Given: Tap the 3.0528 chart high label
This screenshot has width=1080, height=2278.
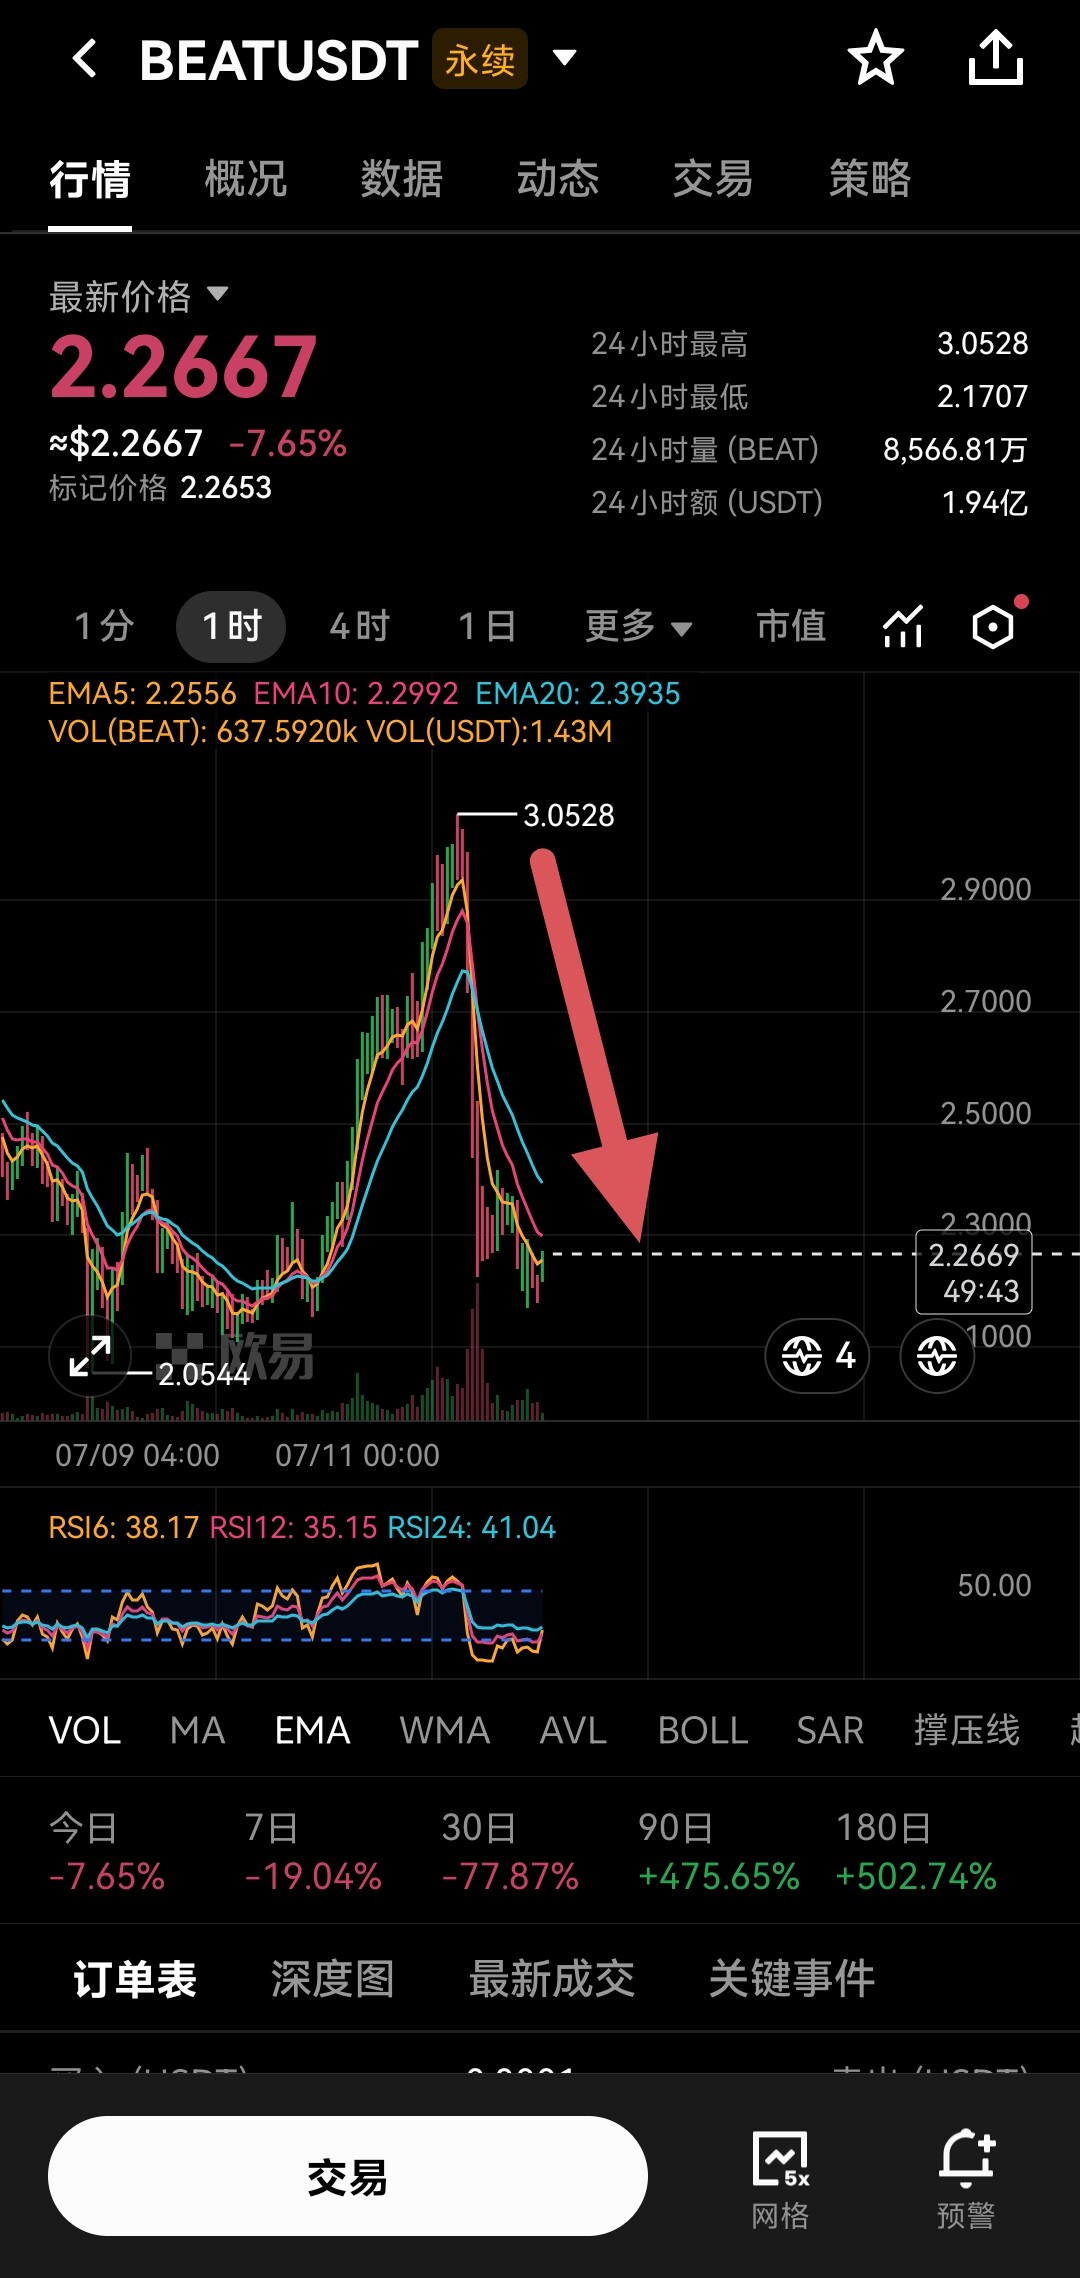Looking at the screenshot, I should 569,816.
